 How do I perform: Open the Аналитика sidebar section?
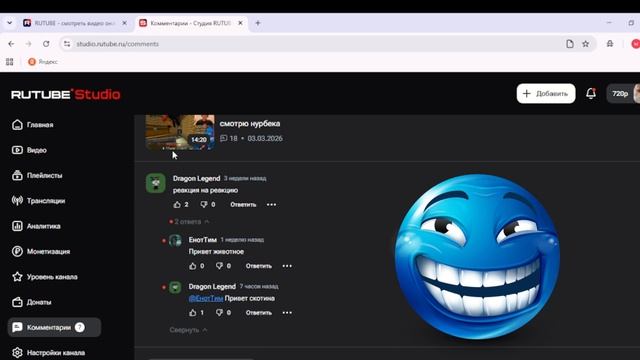36,226
